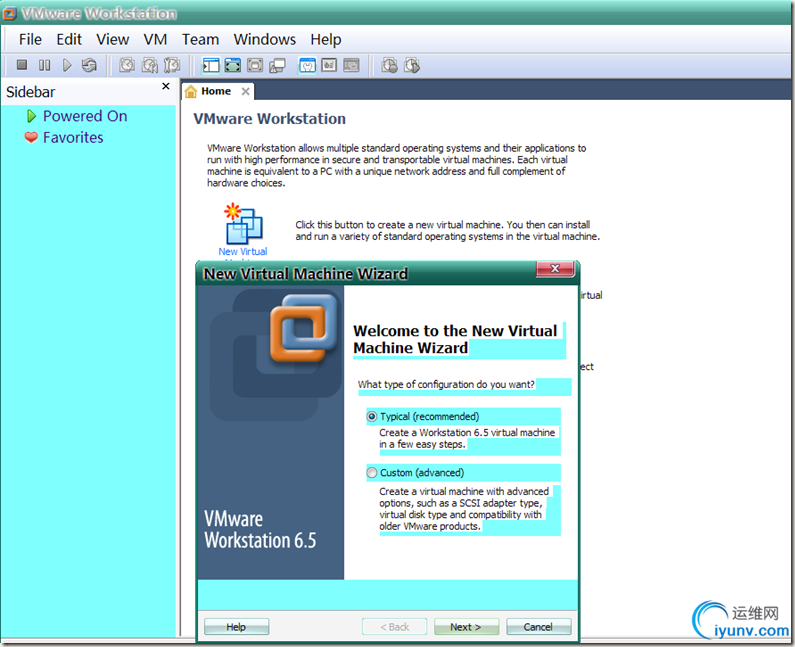This screenshot has width=795, height=647.
Task: Click the house icon on Home tab
Action: 191,91
